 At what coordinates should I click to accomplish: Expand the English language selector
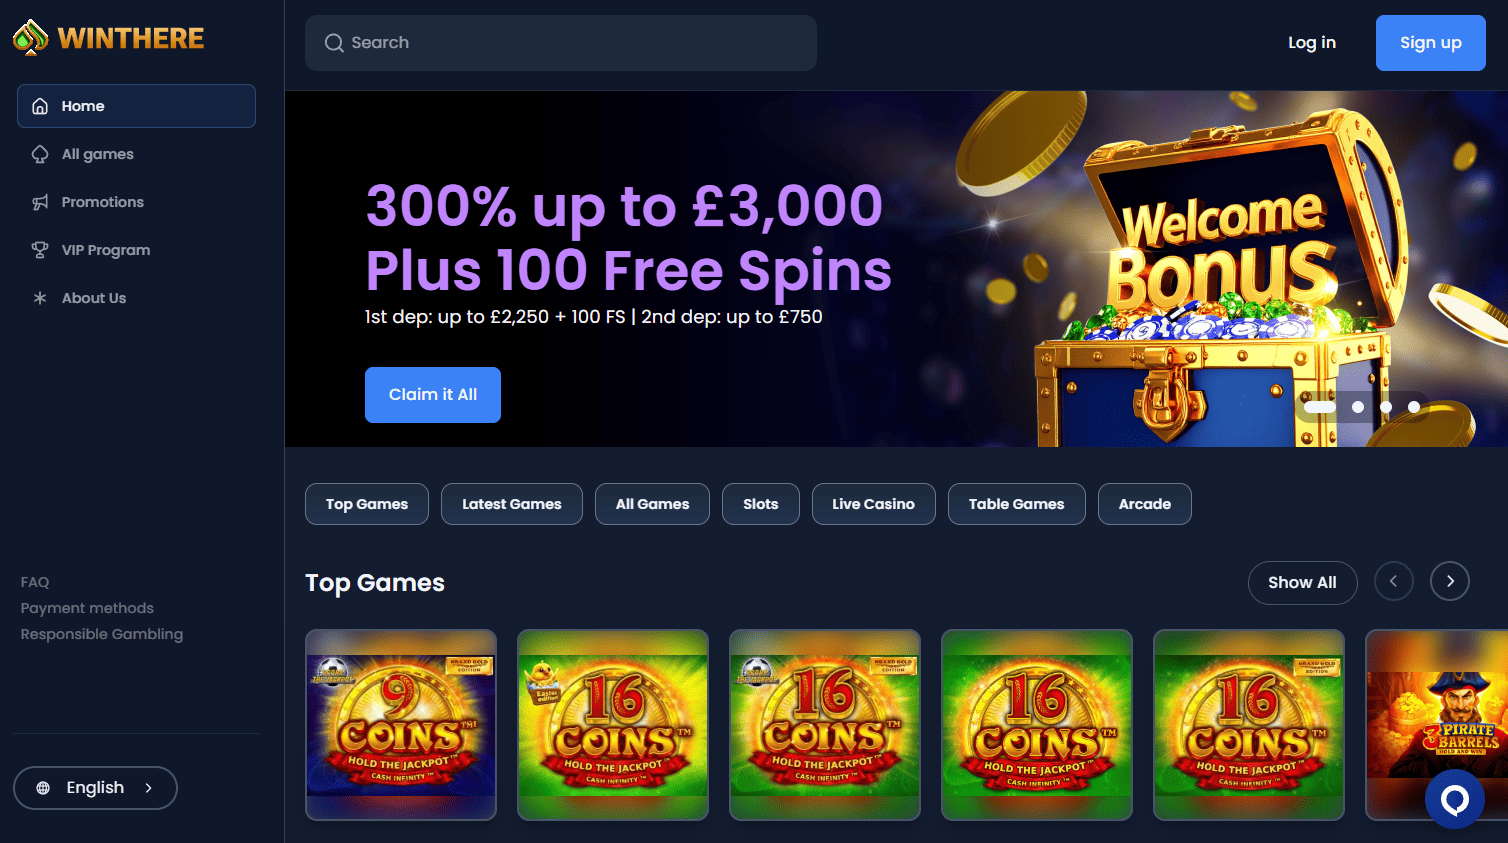click(x=95, y=788)
